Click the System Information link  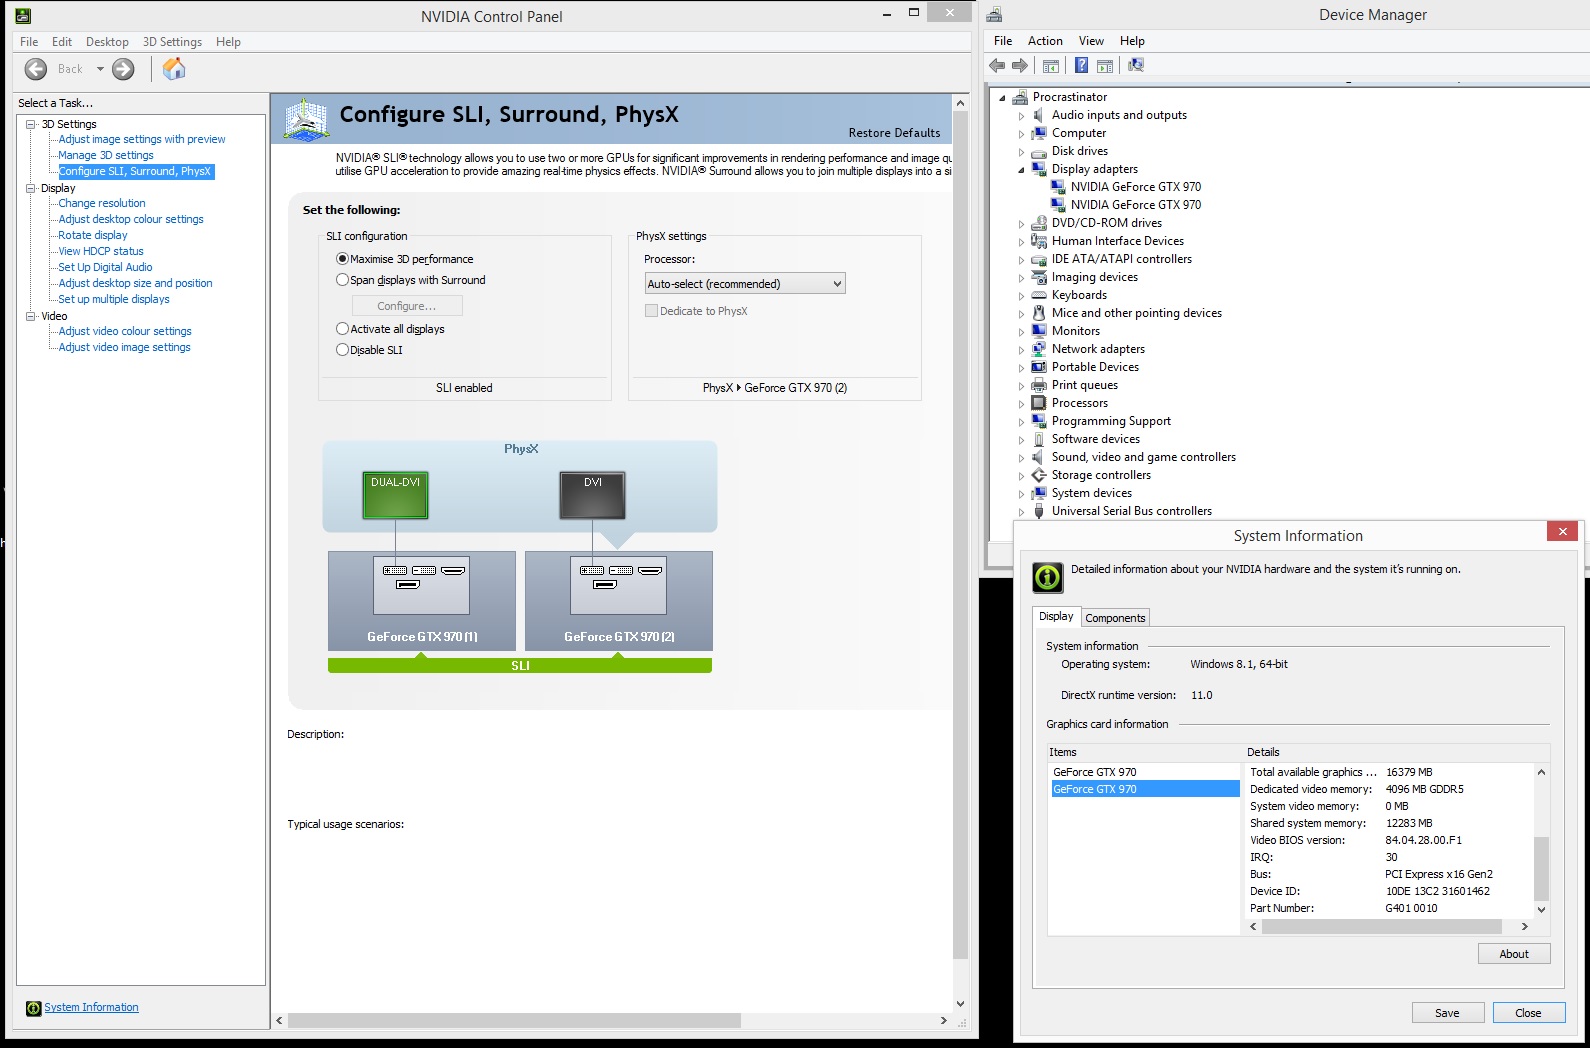91,1008
